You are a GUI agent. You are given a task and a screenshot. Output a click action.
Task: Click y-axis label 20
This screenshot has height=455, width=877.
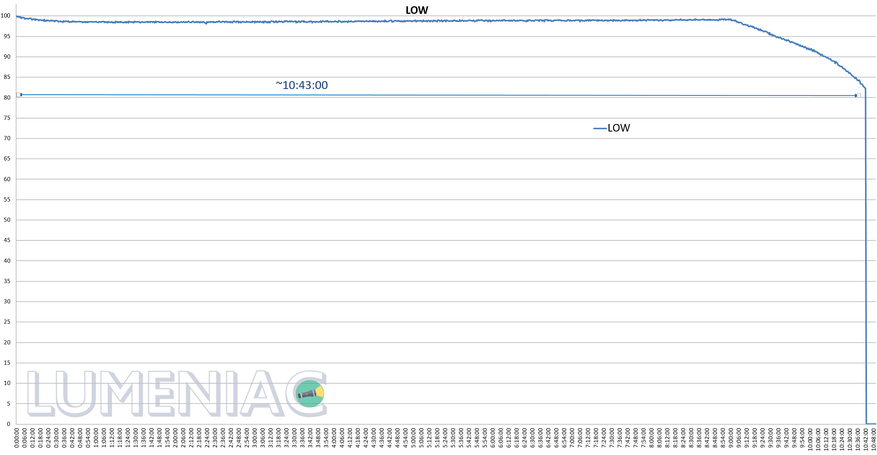7,342
